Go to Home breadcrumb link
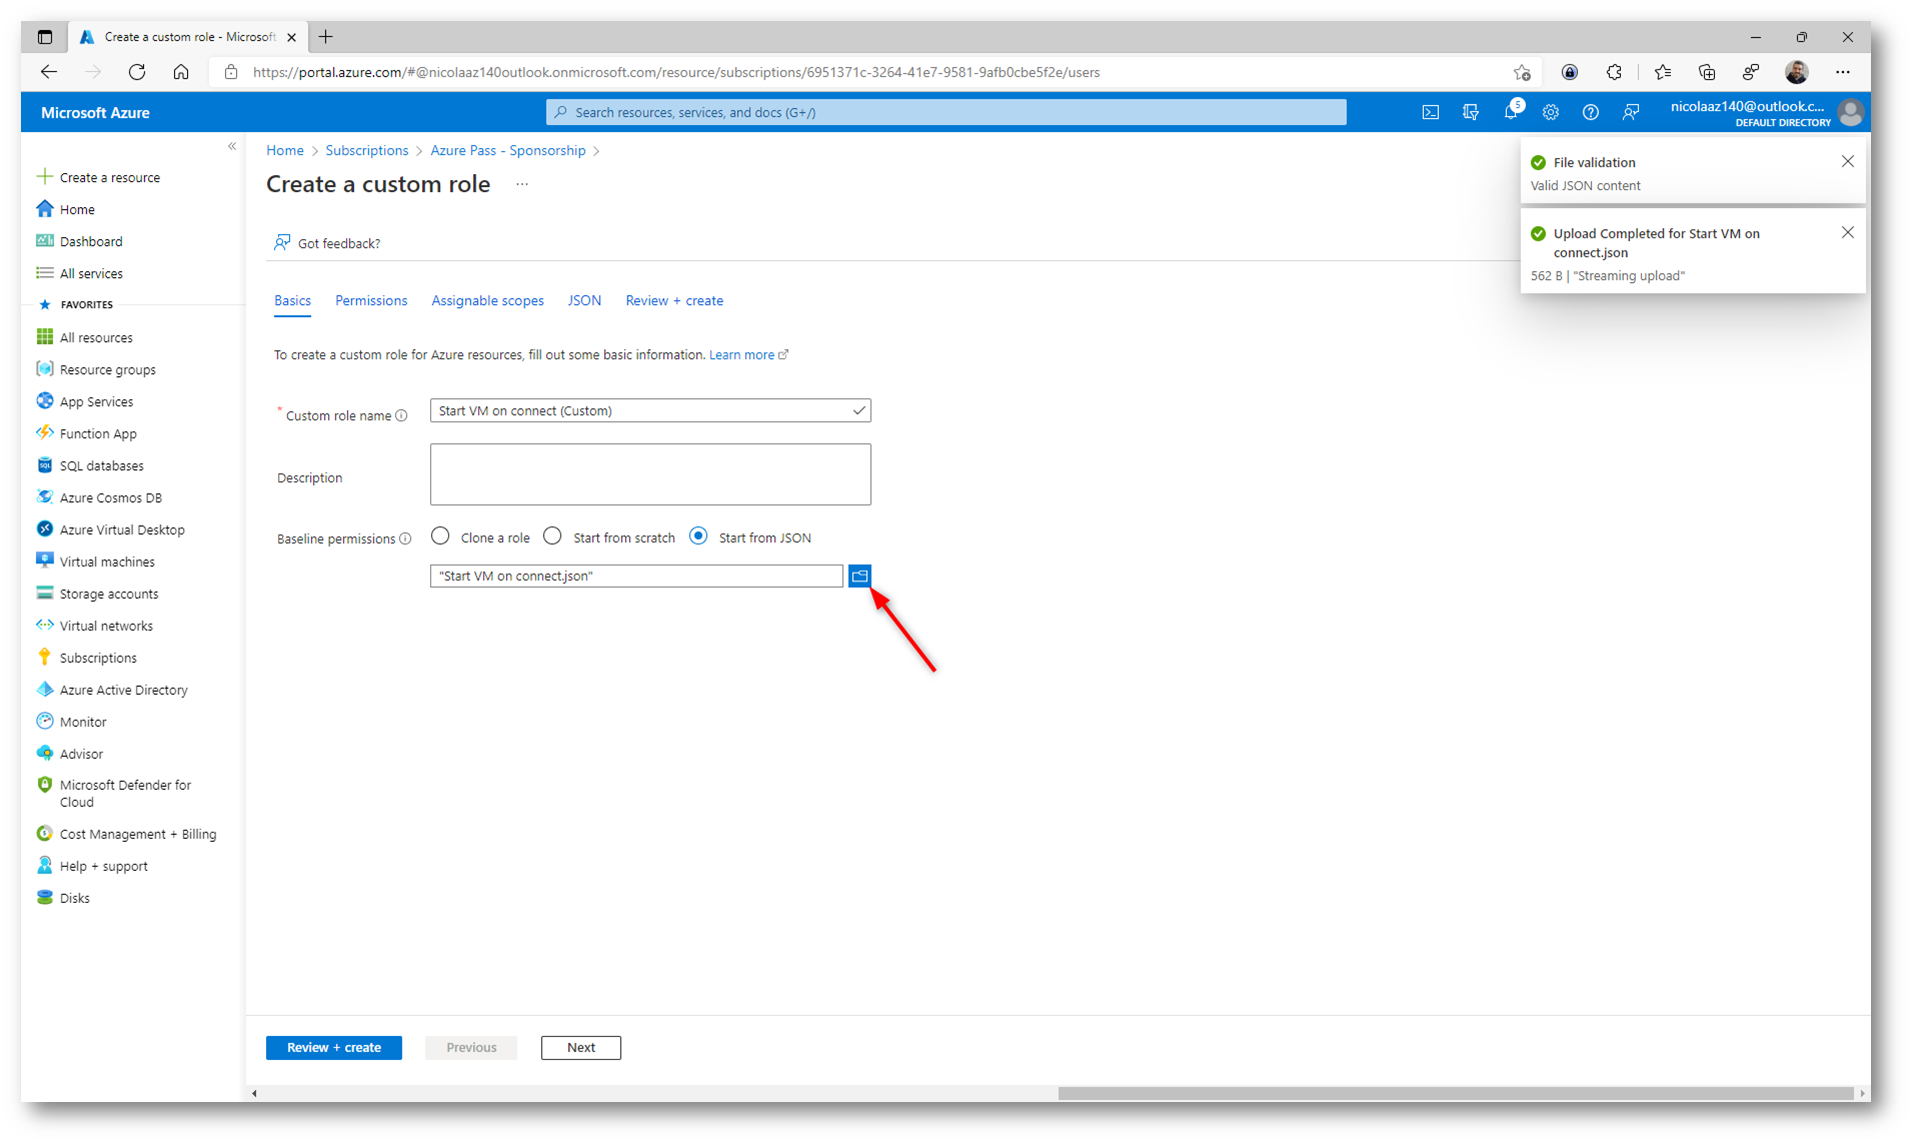The width and height of the screenshot is (1913, 1144). 285,151
